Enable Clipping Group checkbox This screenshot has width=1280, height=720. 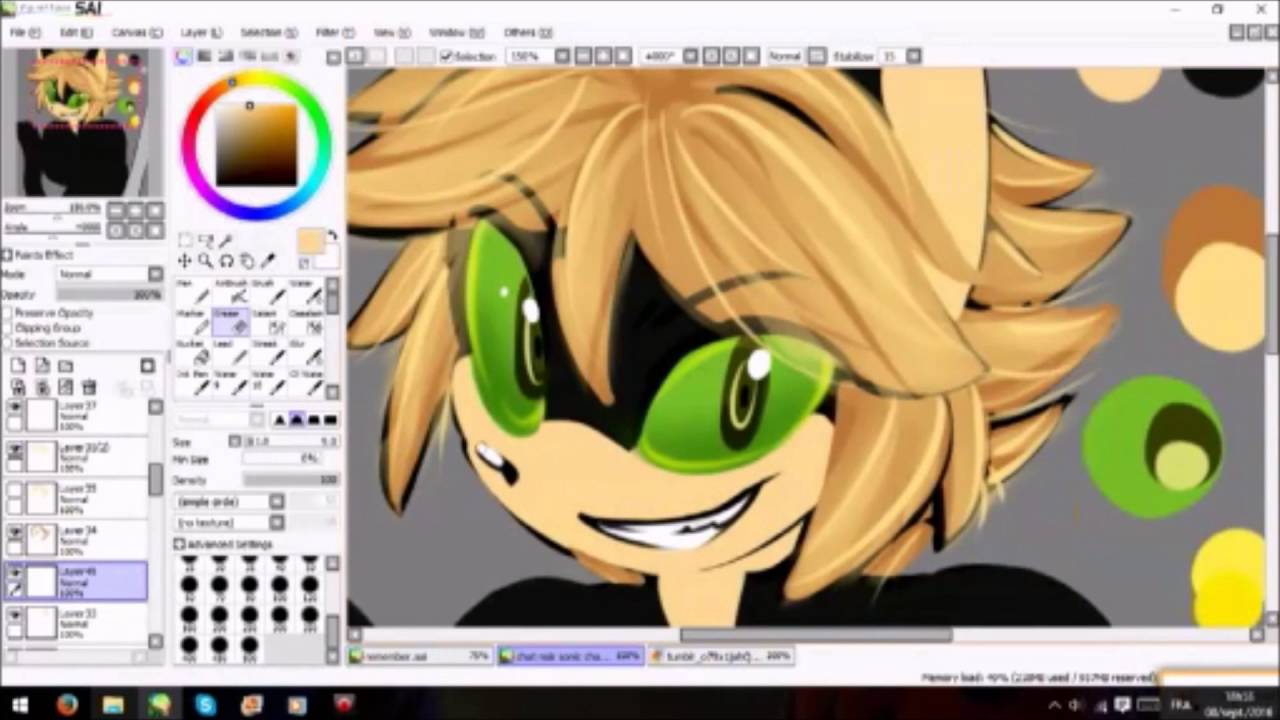tap(8, 328)
